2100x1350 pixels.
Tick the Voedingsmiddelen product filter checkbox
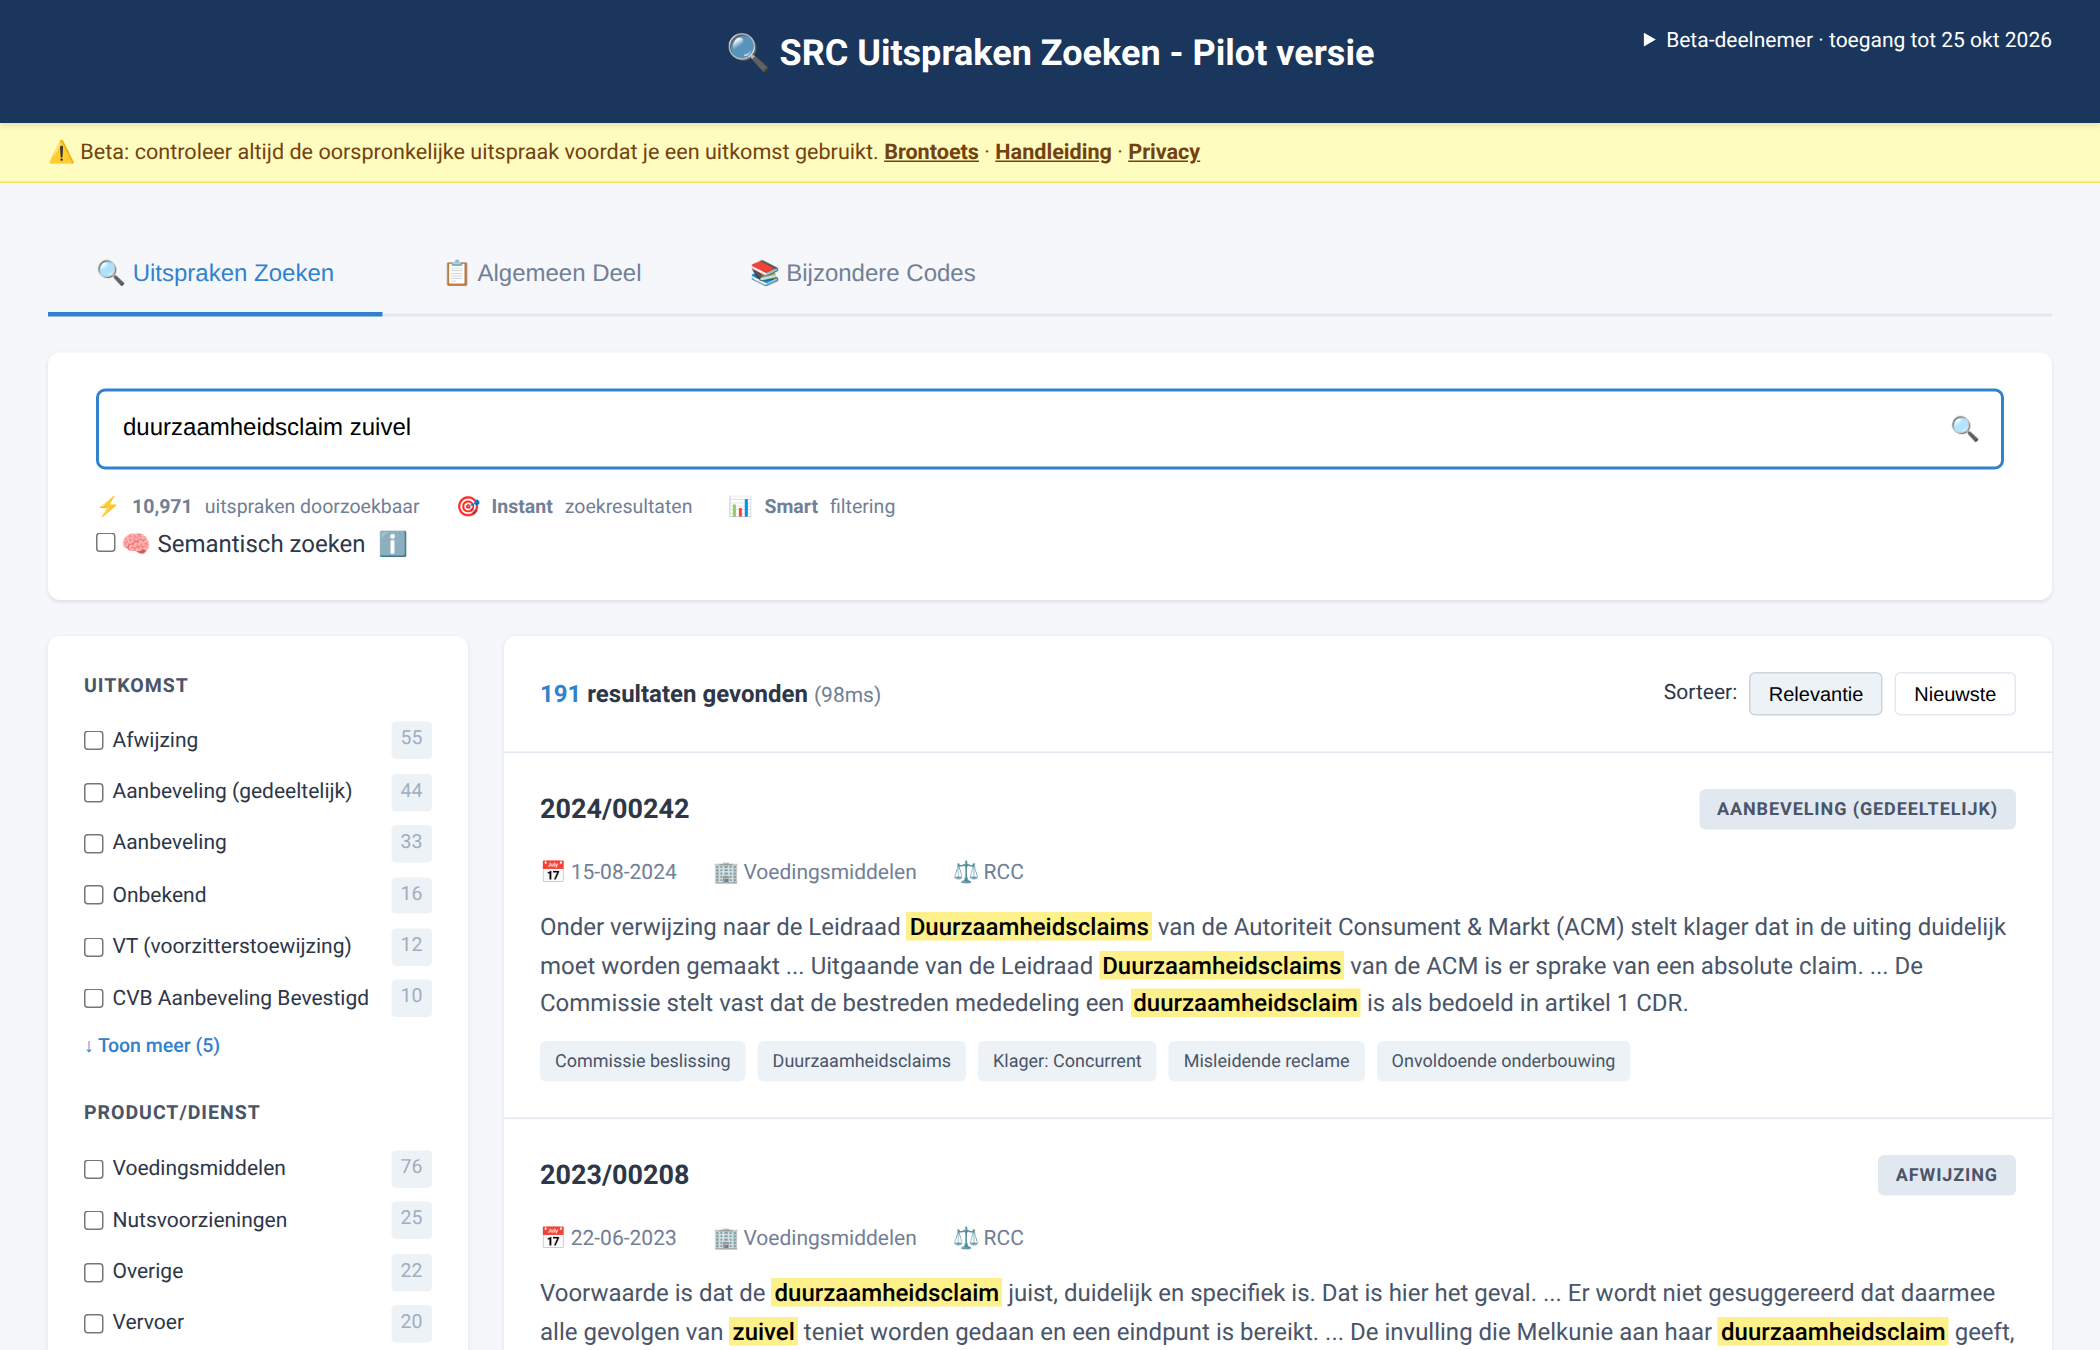tap(94, 1169)
